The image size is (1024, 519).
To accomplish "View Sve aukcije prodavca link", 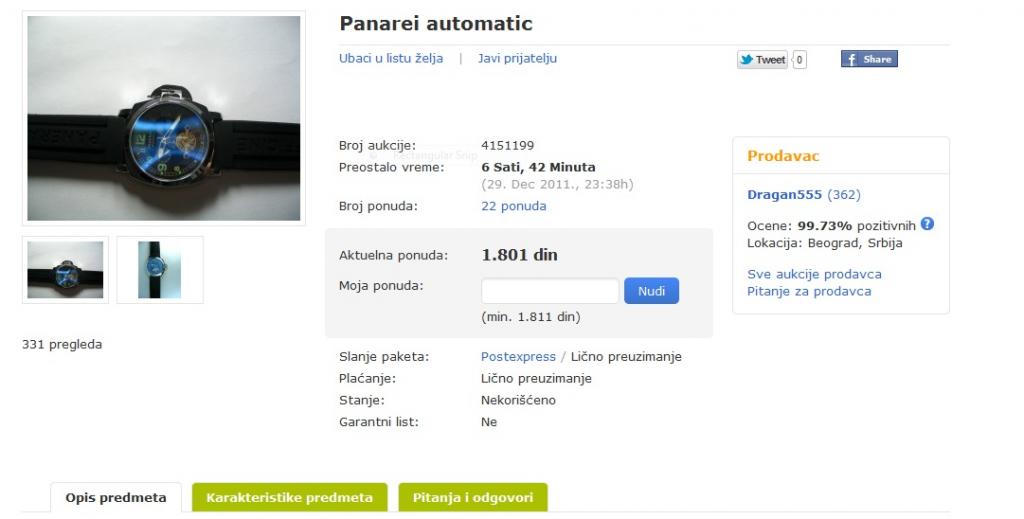I will click(x=814, y=274).
